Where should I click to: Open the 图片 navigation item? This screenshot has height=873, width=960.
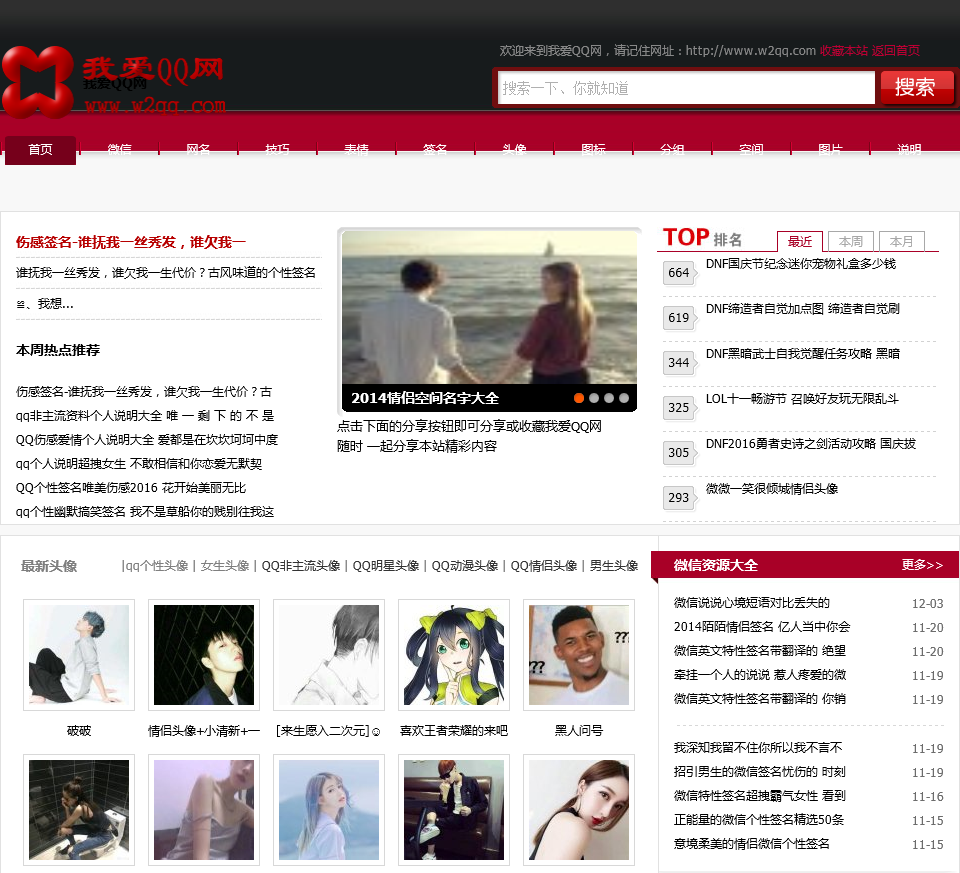(830, 149)
